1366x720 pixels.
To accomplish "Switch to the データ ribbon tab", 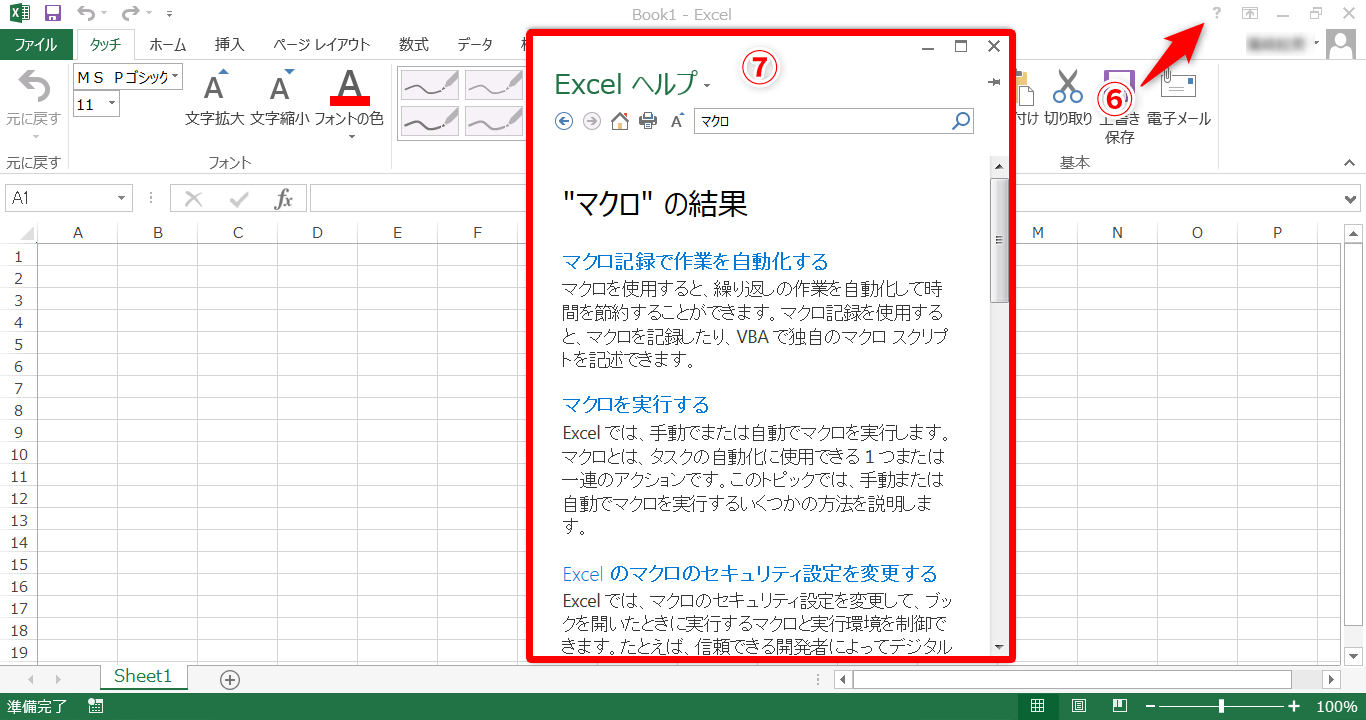I will pyautogui.click(x=475, y=44).
